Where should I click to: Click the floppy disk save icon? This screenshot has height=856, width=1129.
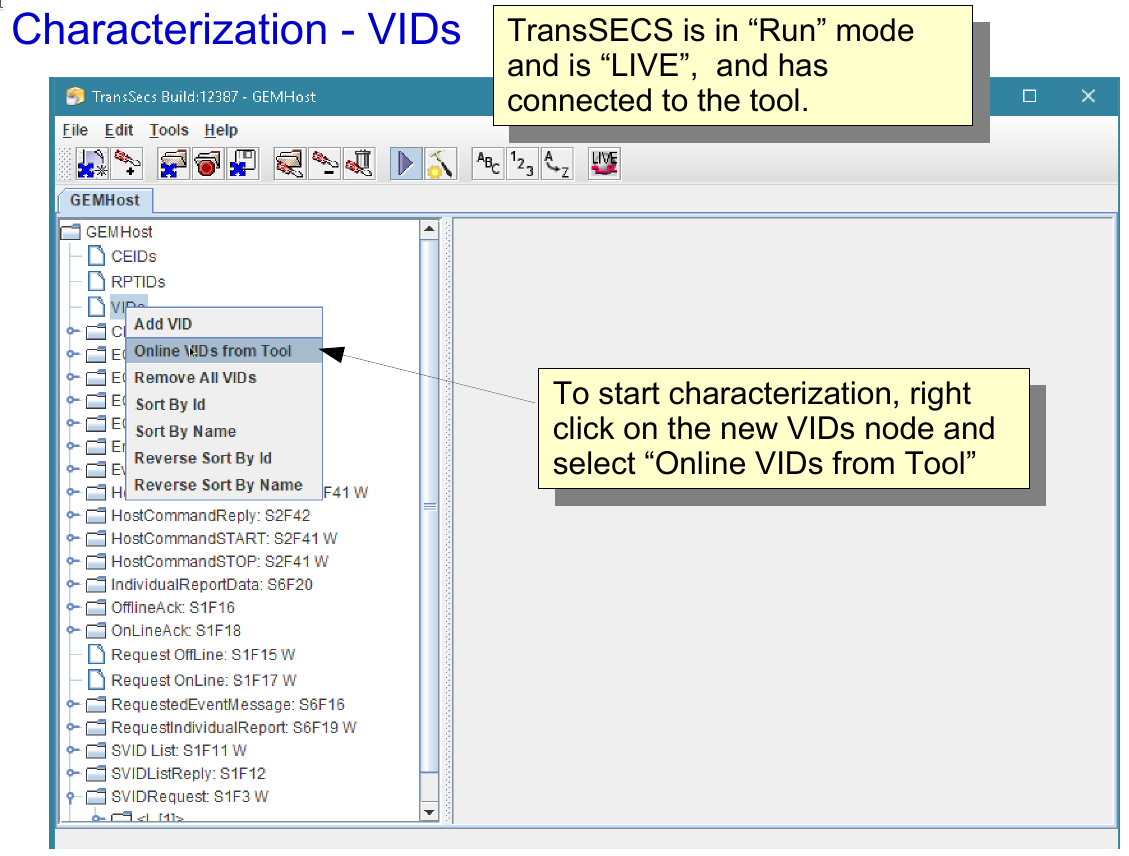pyautogui.click(x=243, y=163)
